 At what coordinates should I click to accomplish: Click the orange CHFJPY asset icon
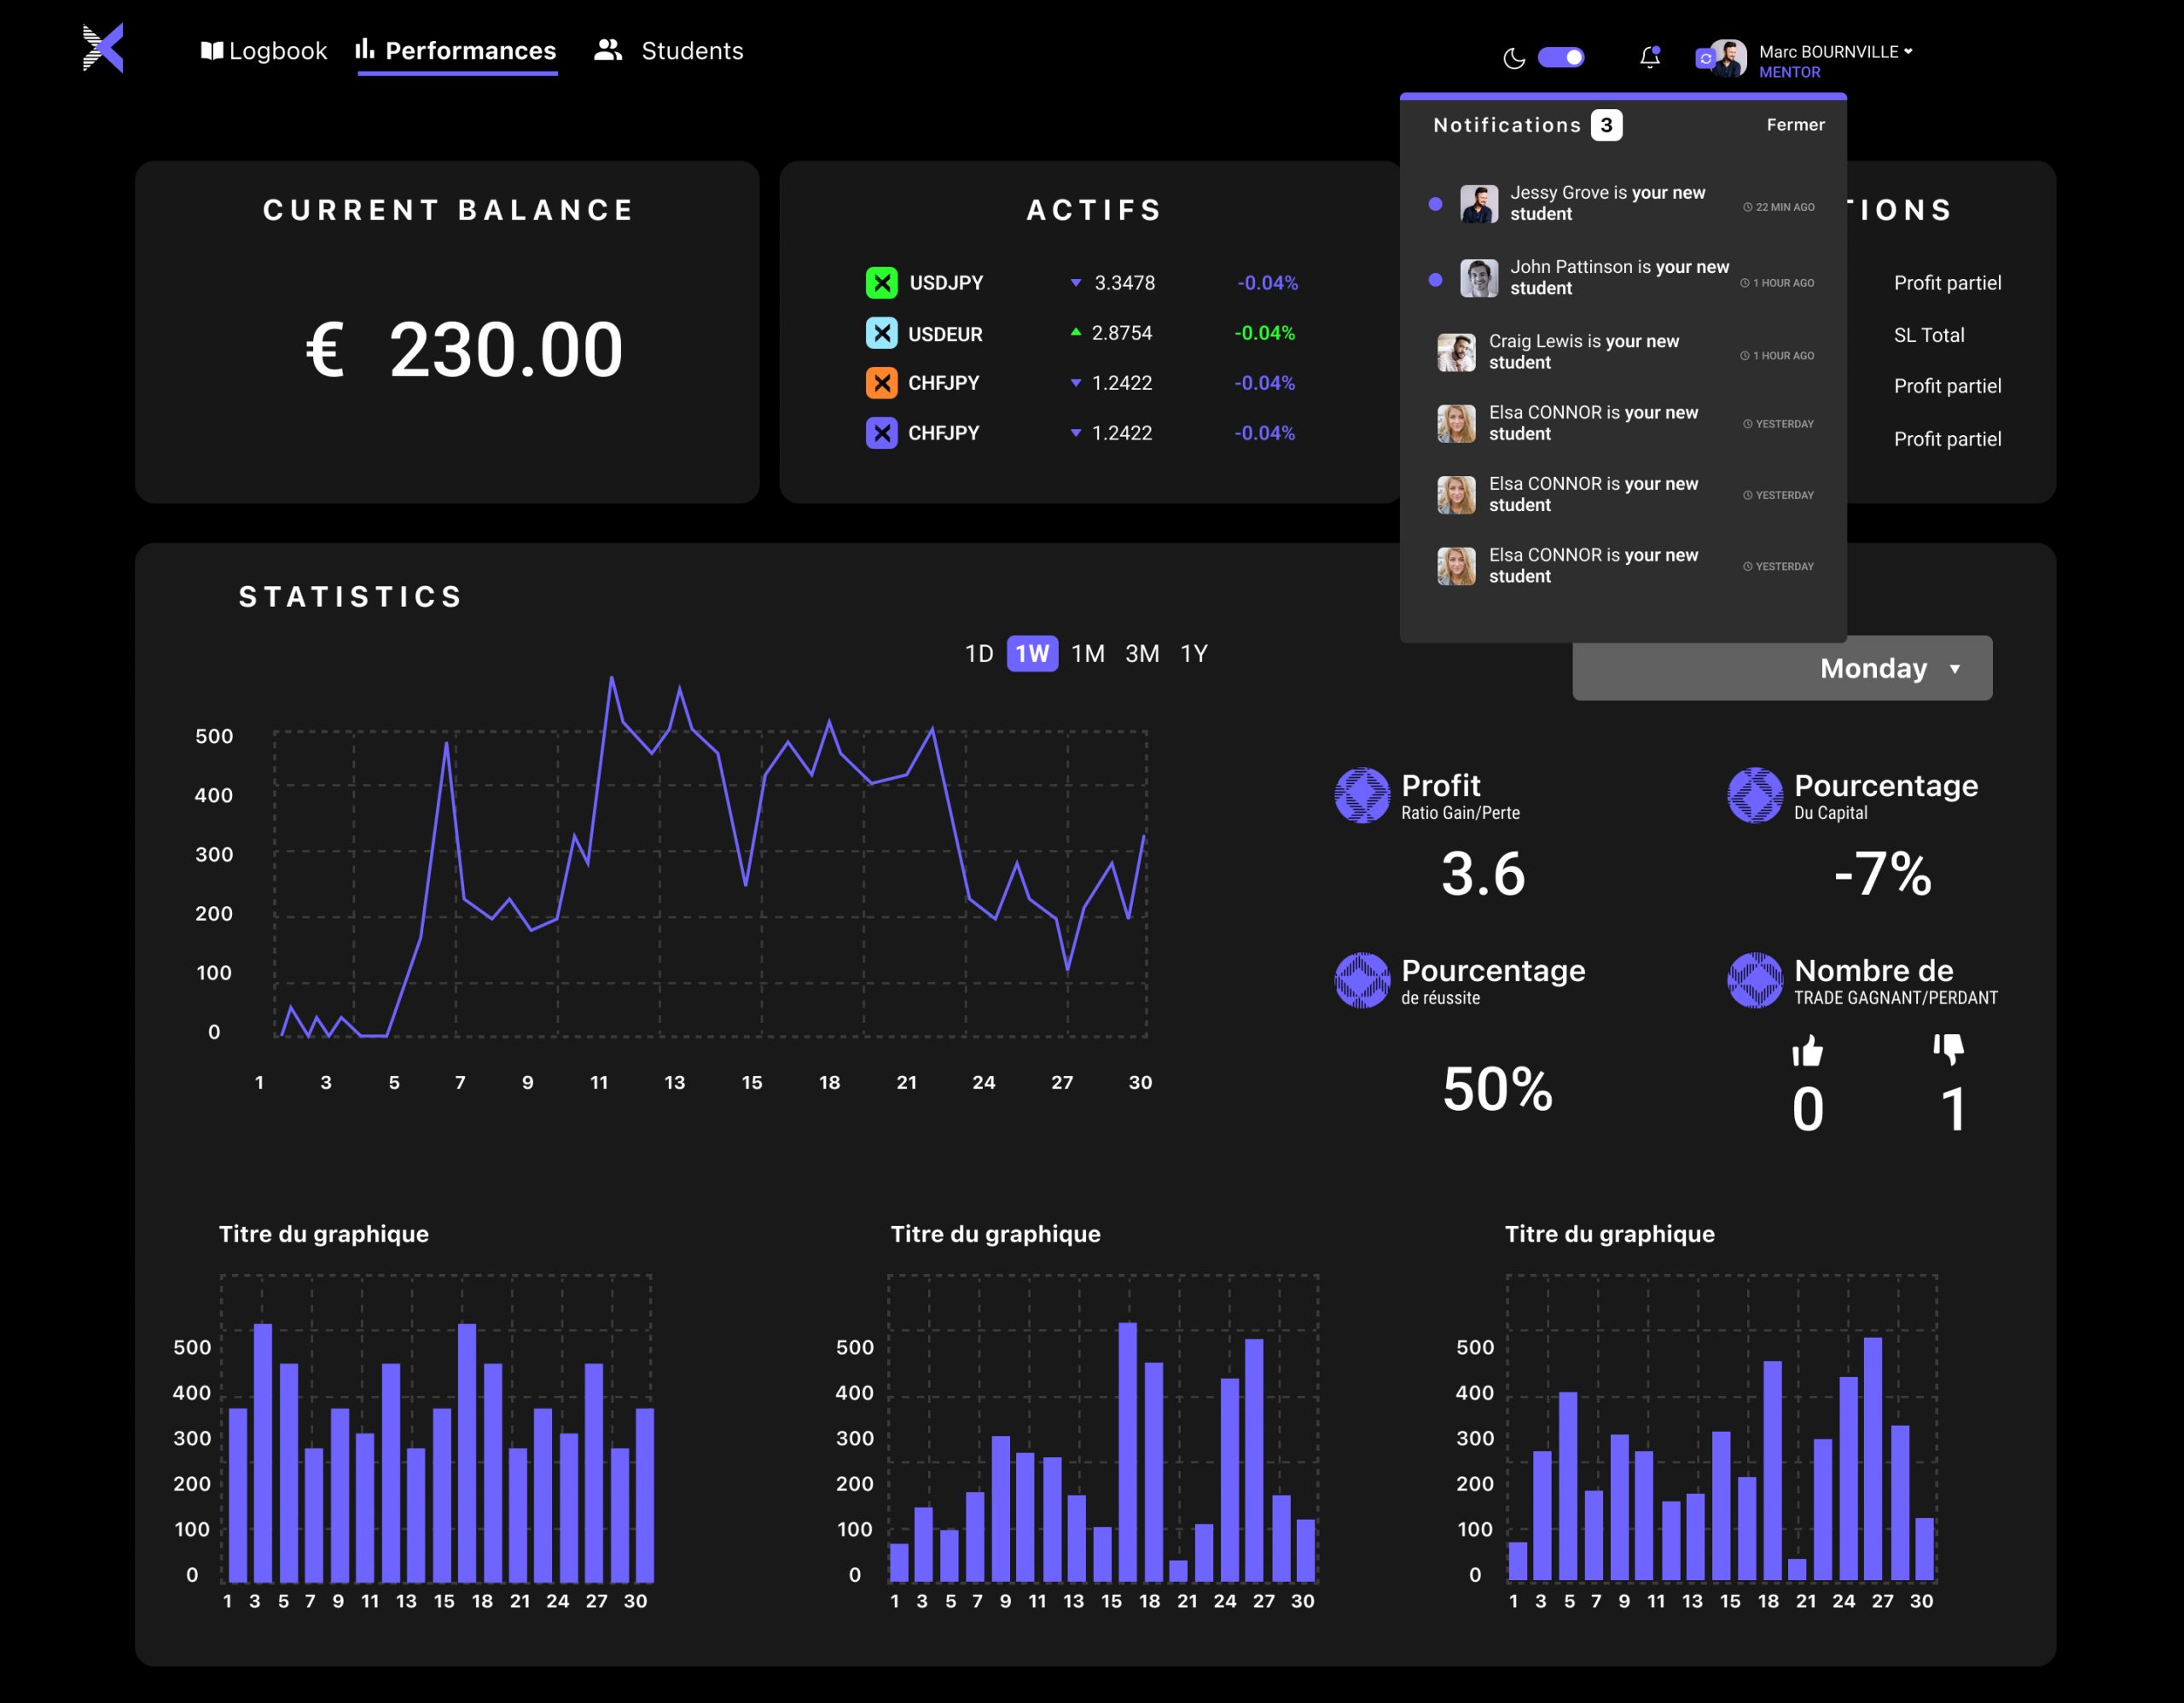coord(881,383)
